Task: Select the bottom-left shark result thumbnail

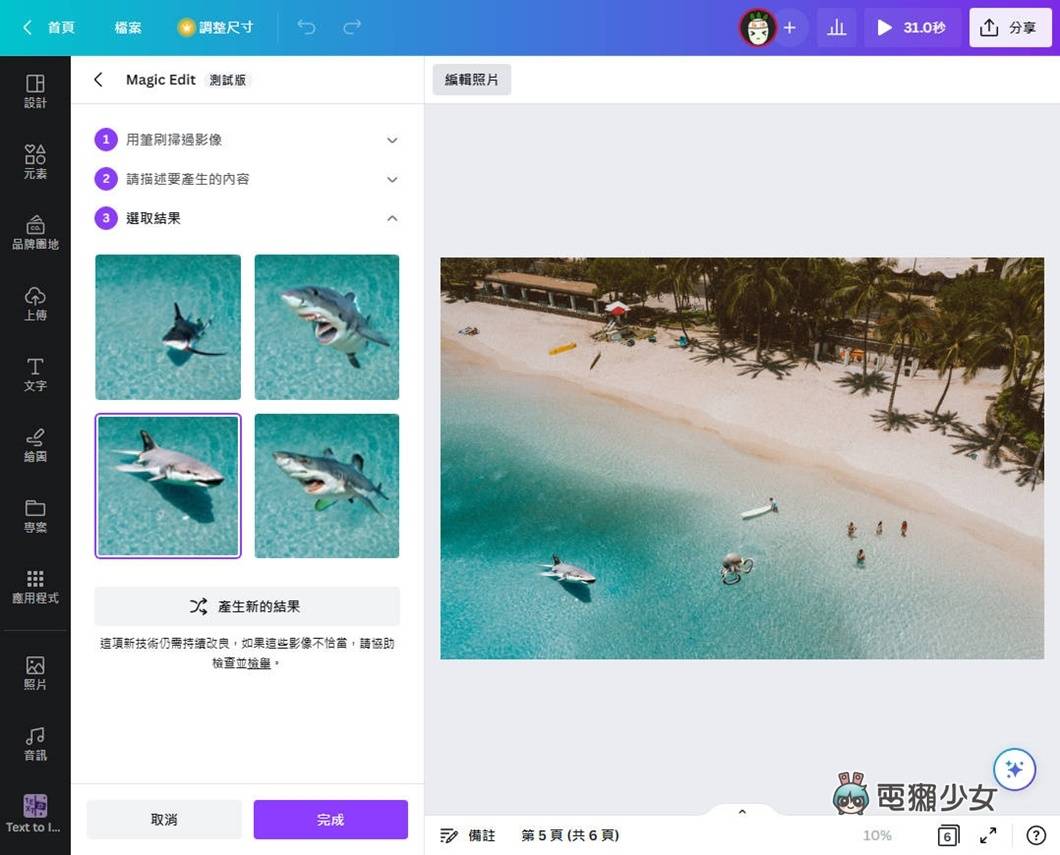Action: pos(167,485)
